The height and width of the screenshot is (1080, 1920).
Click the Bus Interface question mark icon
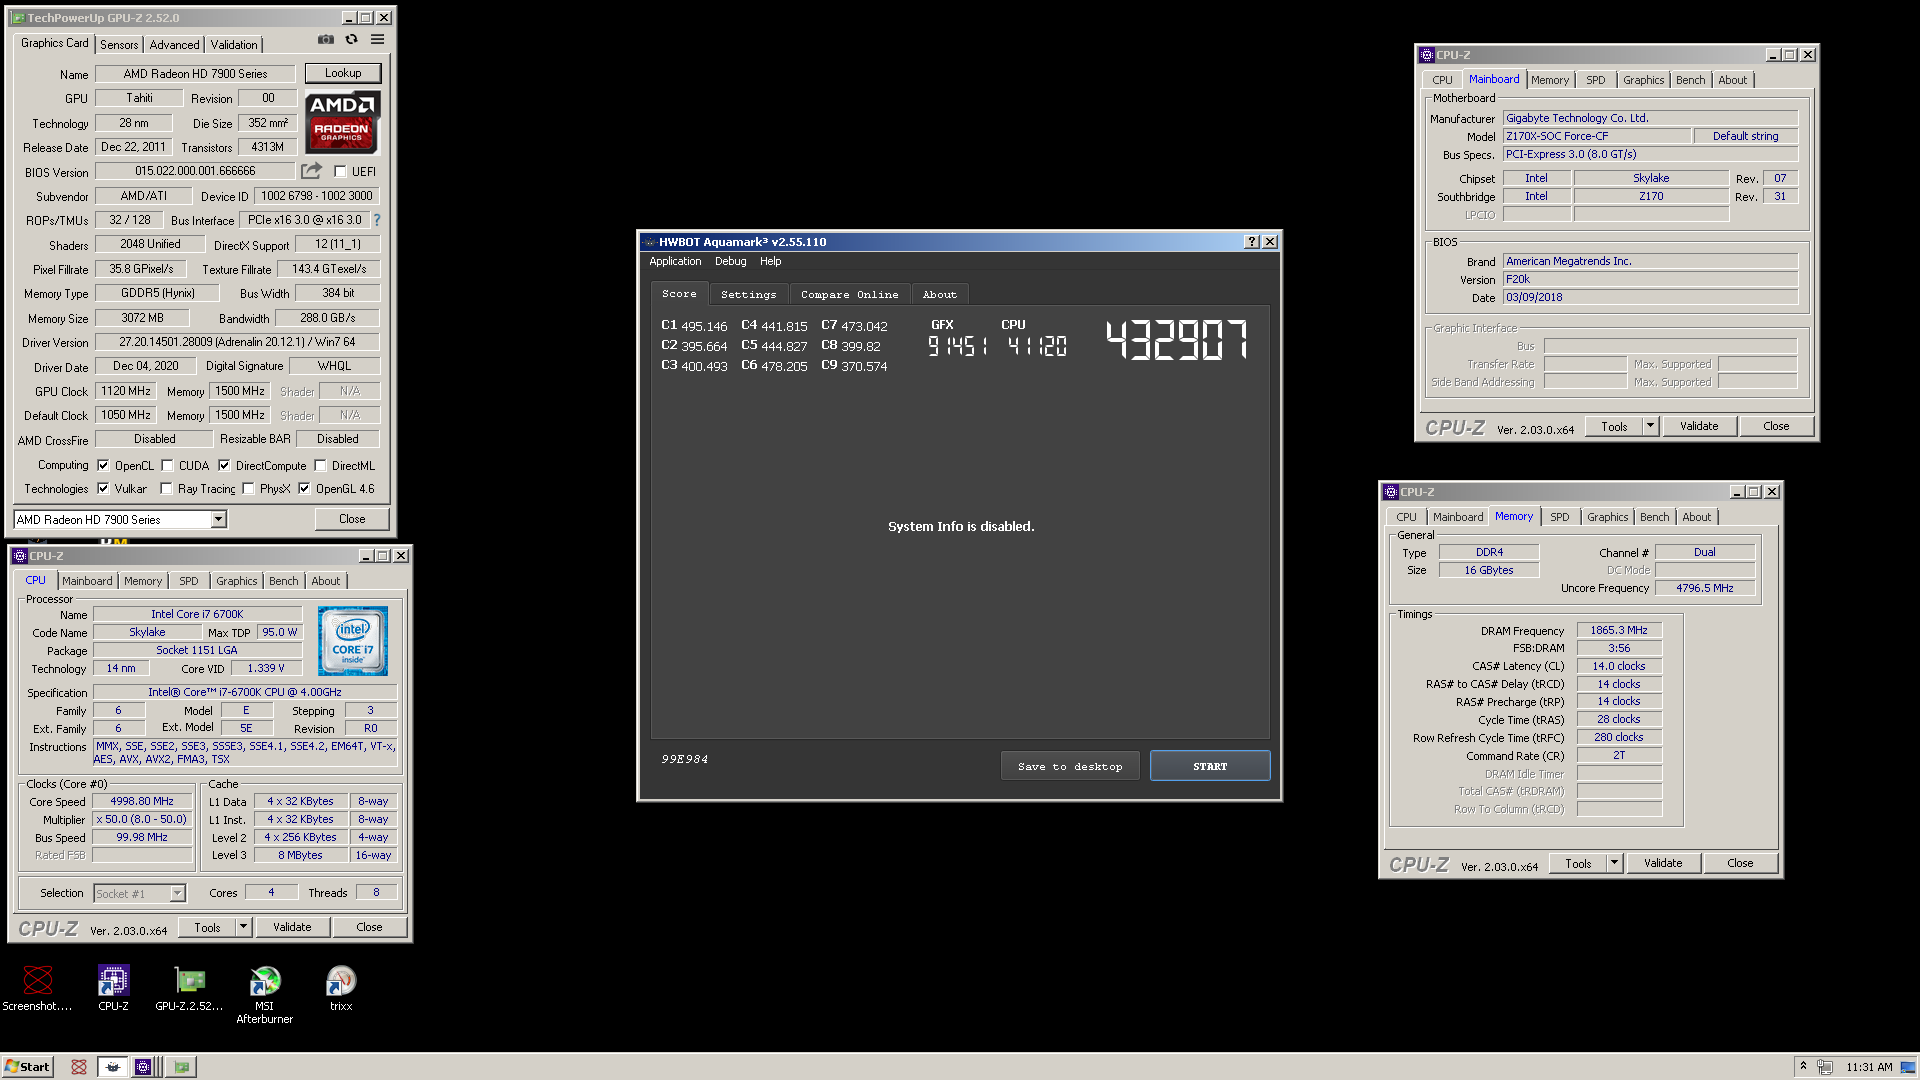tap(377, 220)
